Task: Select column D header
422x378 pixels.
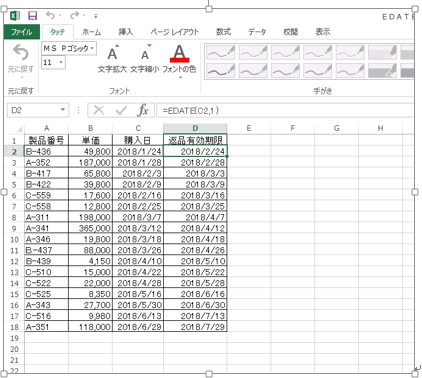Action: 195,128
